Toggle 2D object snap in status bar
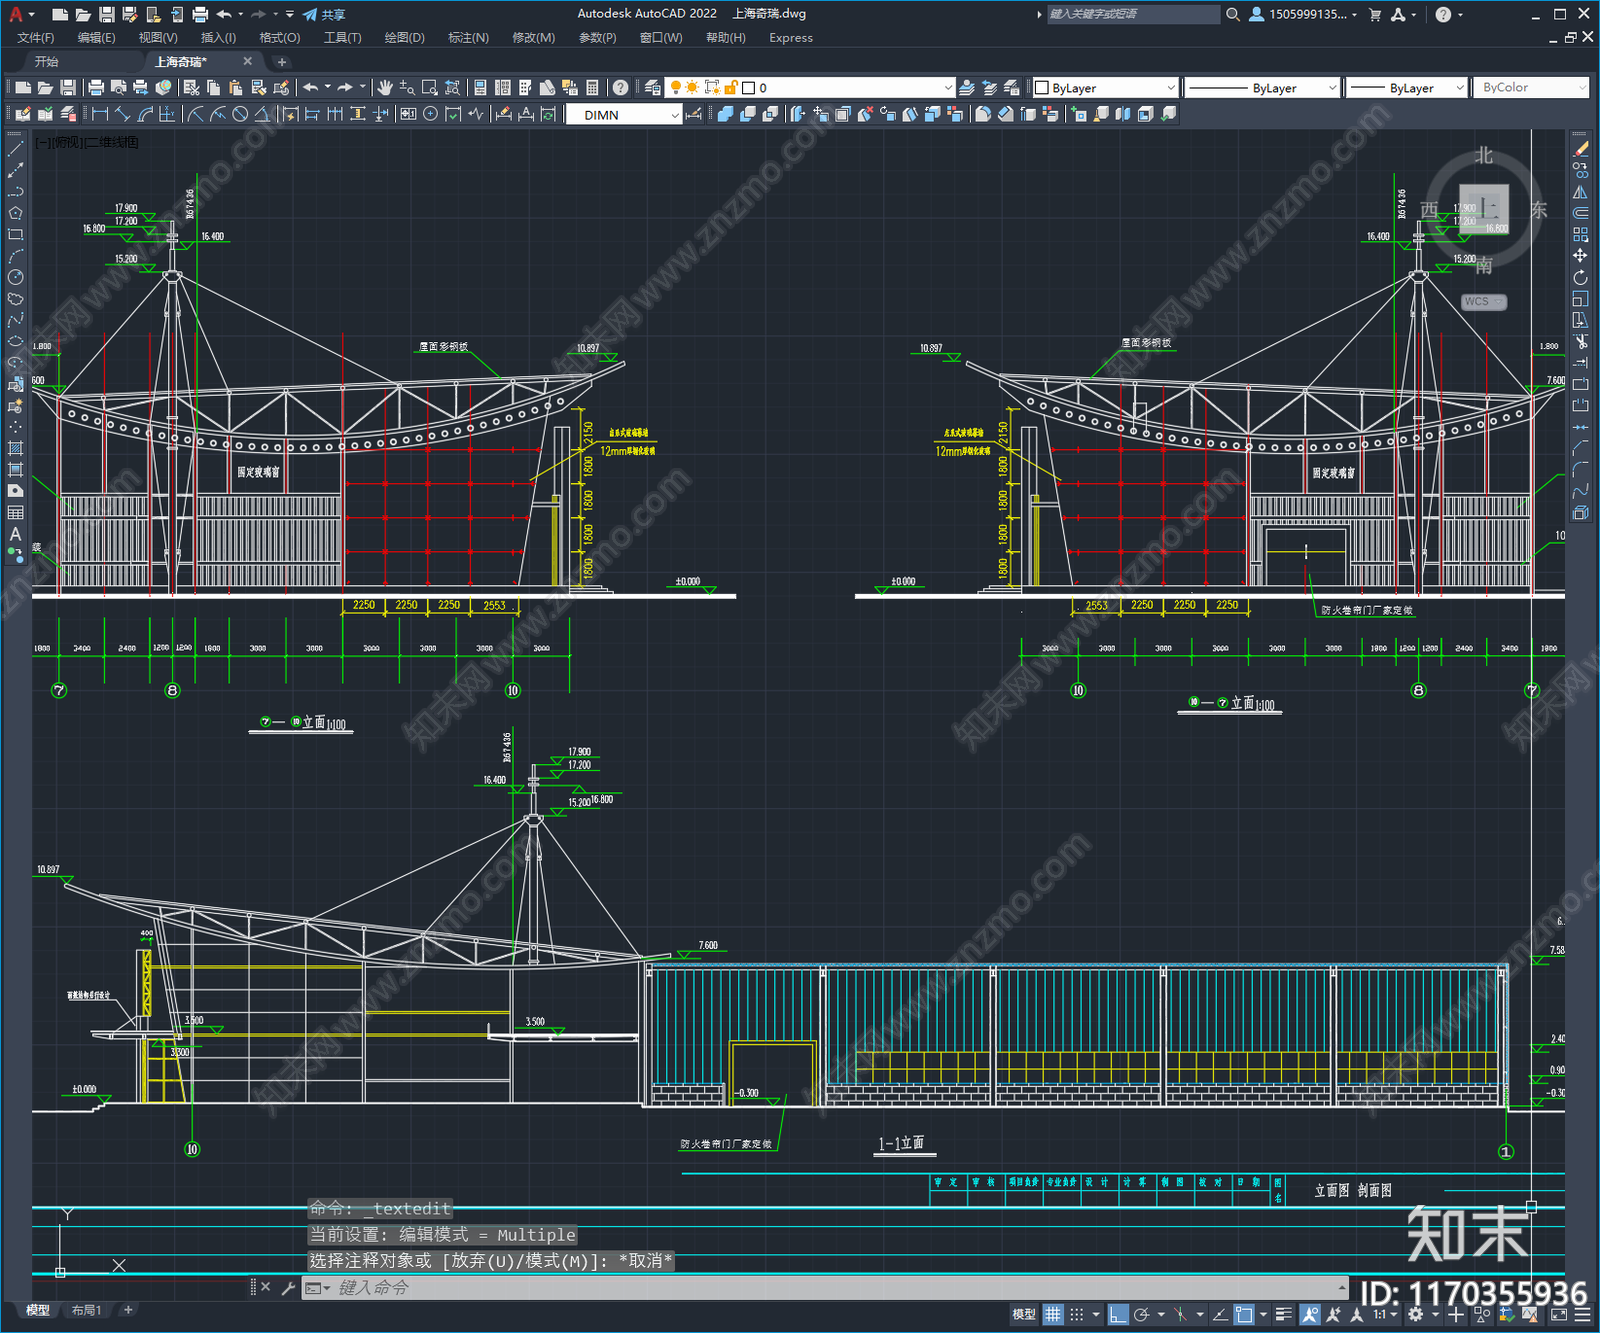This screenshot has width=1600, height=1333. [1244, 1314]
